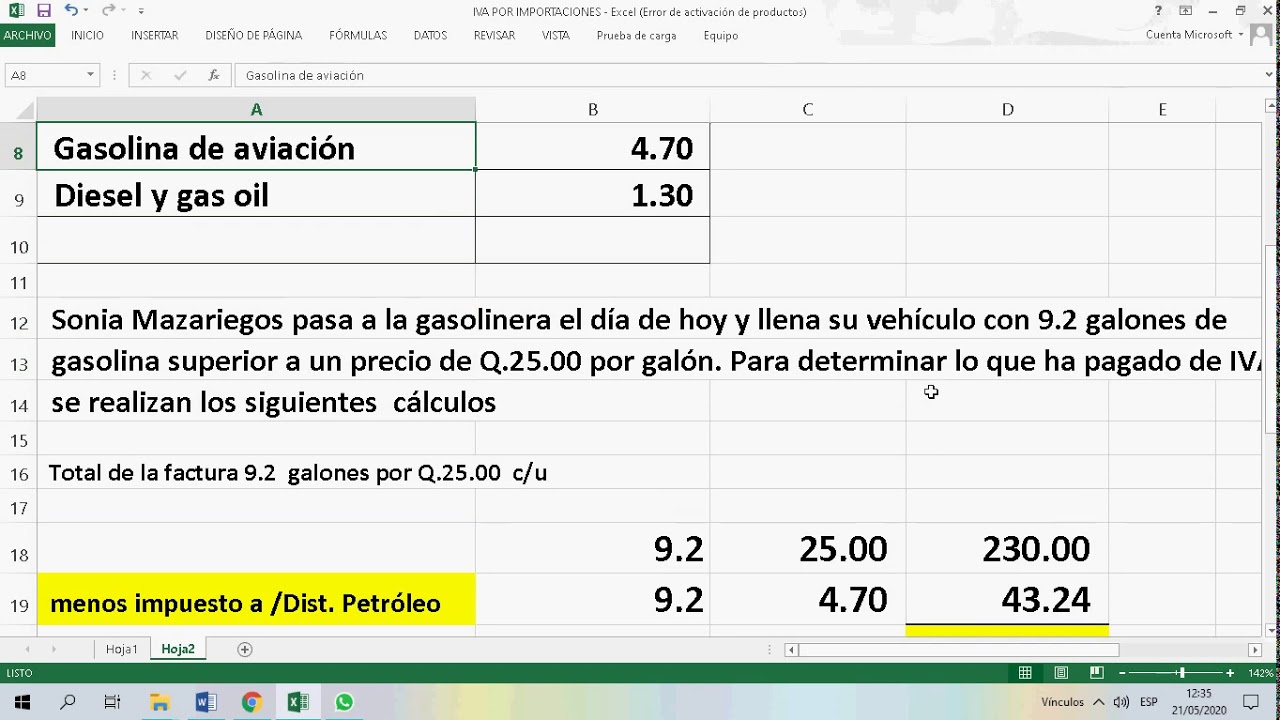Click the confirm entry checkmark icon

pyautogui.click(x=180, y=75)
